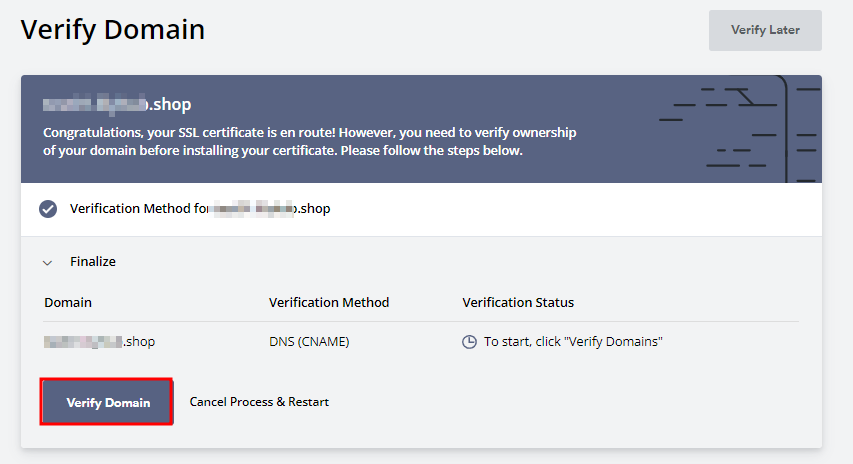
Task: Click the Verification Method column header
Action: click(329, 302)
